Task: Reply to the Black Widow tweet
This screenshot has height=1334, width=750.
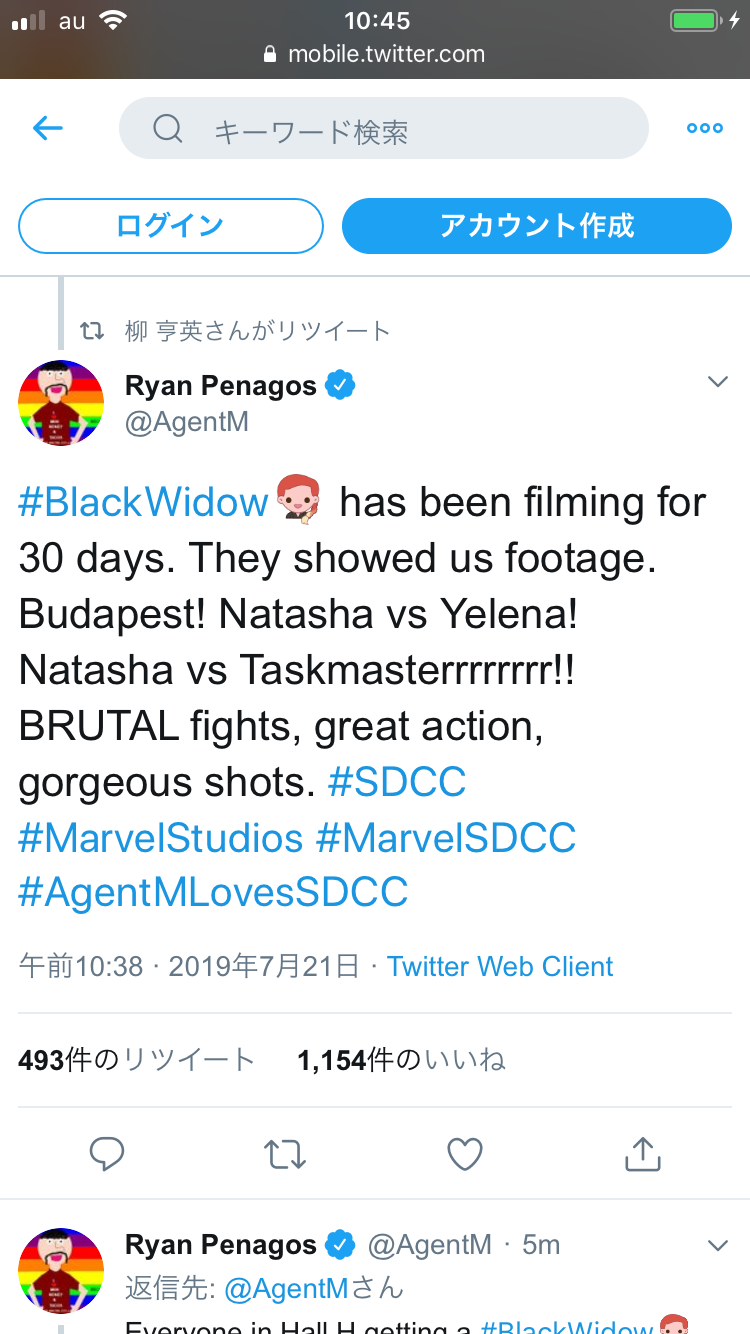Action: point(107,1154)
